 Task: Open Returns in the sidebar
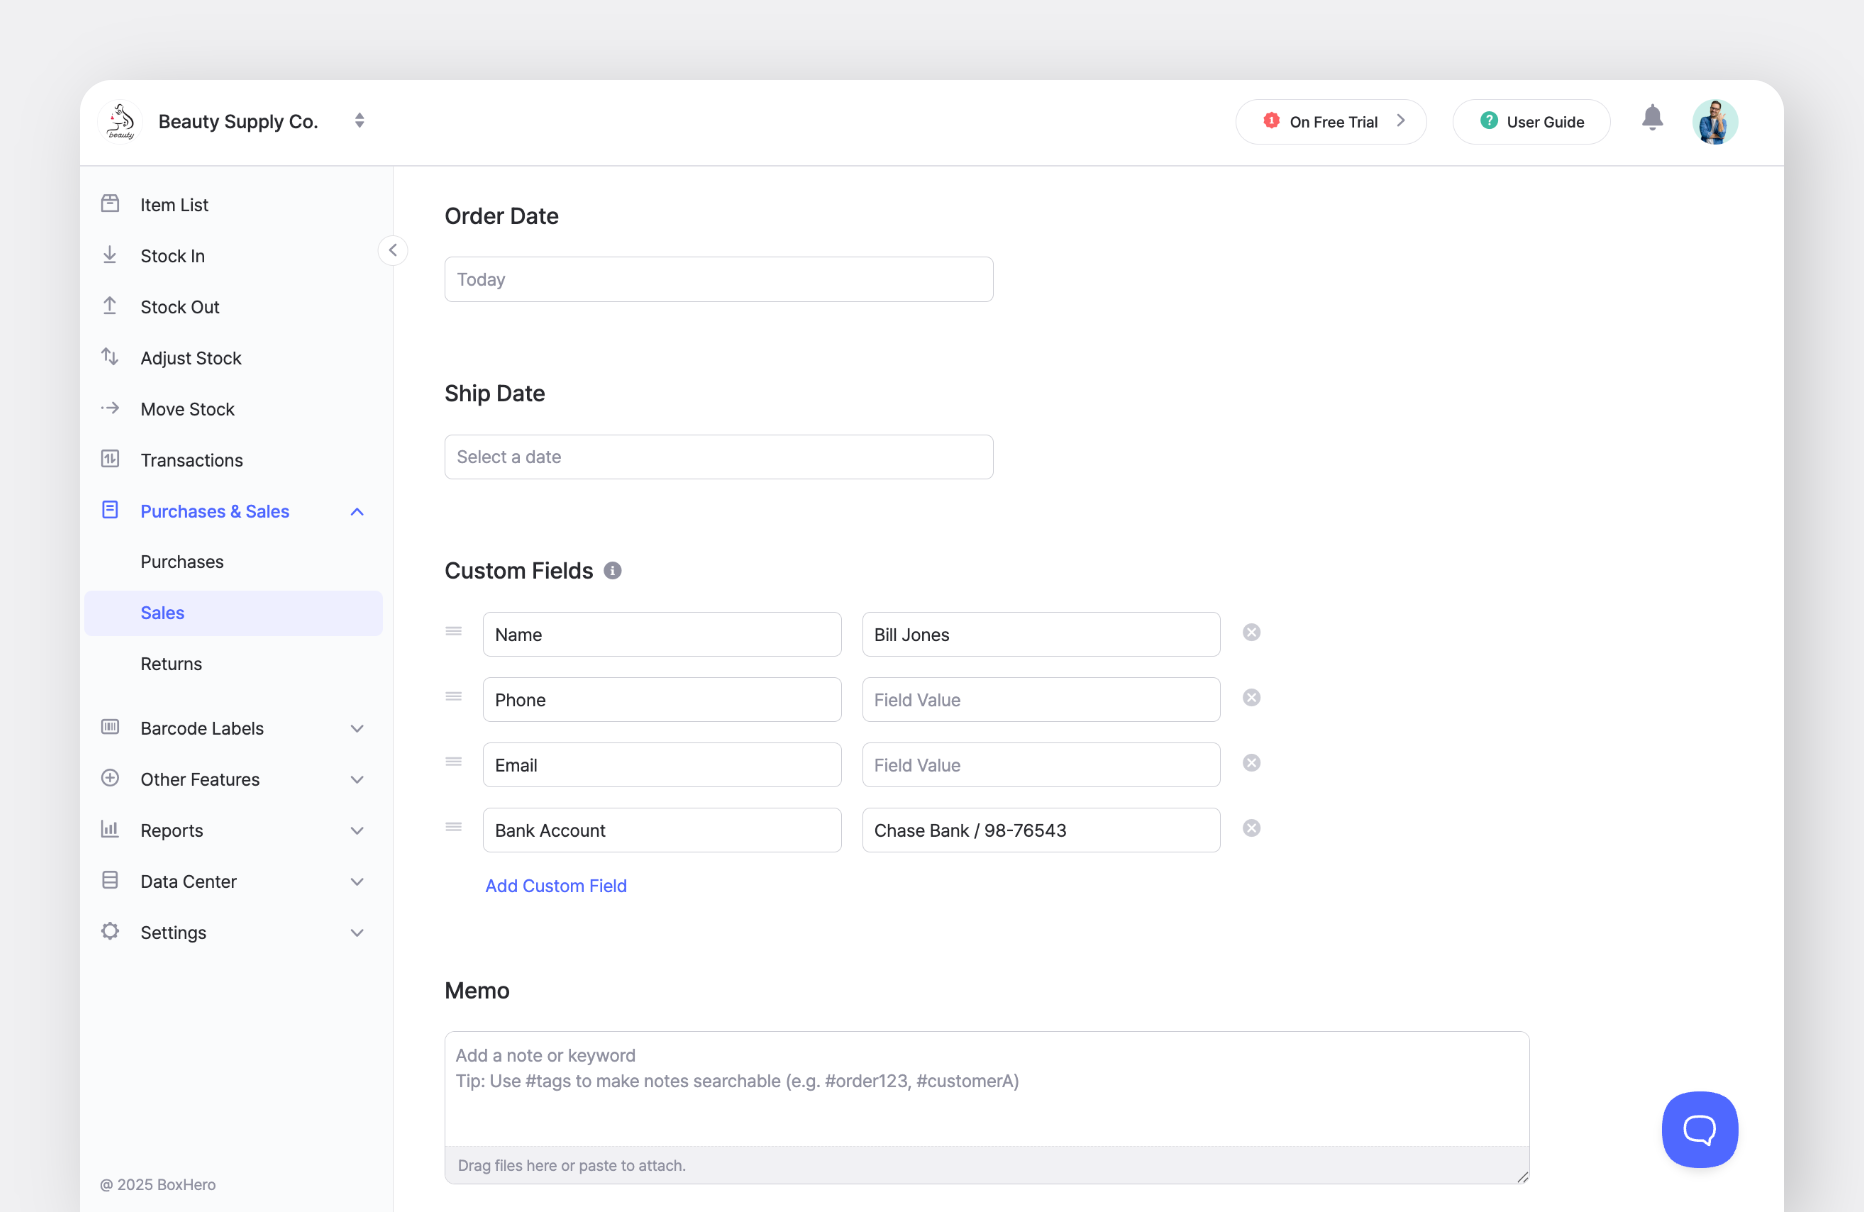click(x=171, y=664)
